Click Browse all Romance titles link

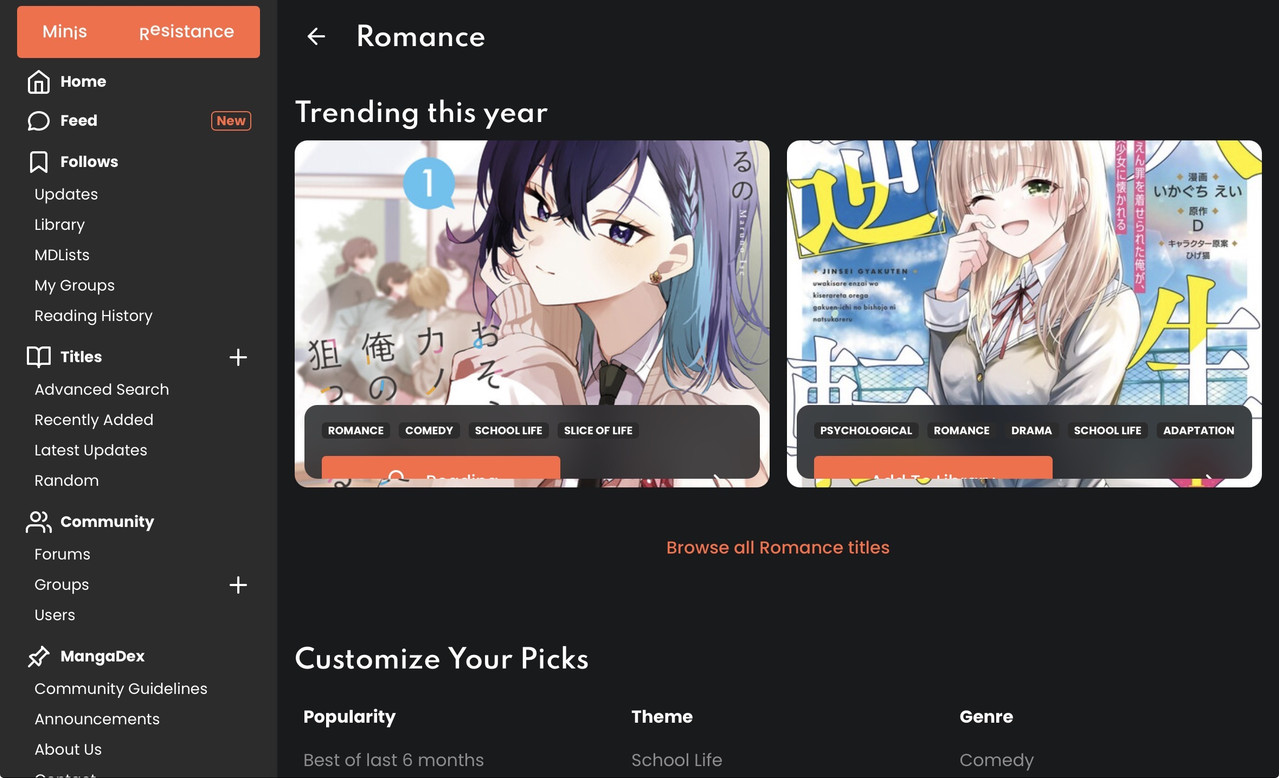click(x=778, y=548)
